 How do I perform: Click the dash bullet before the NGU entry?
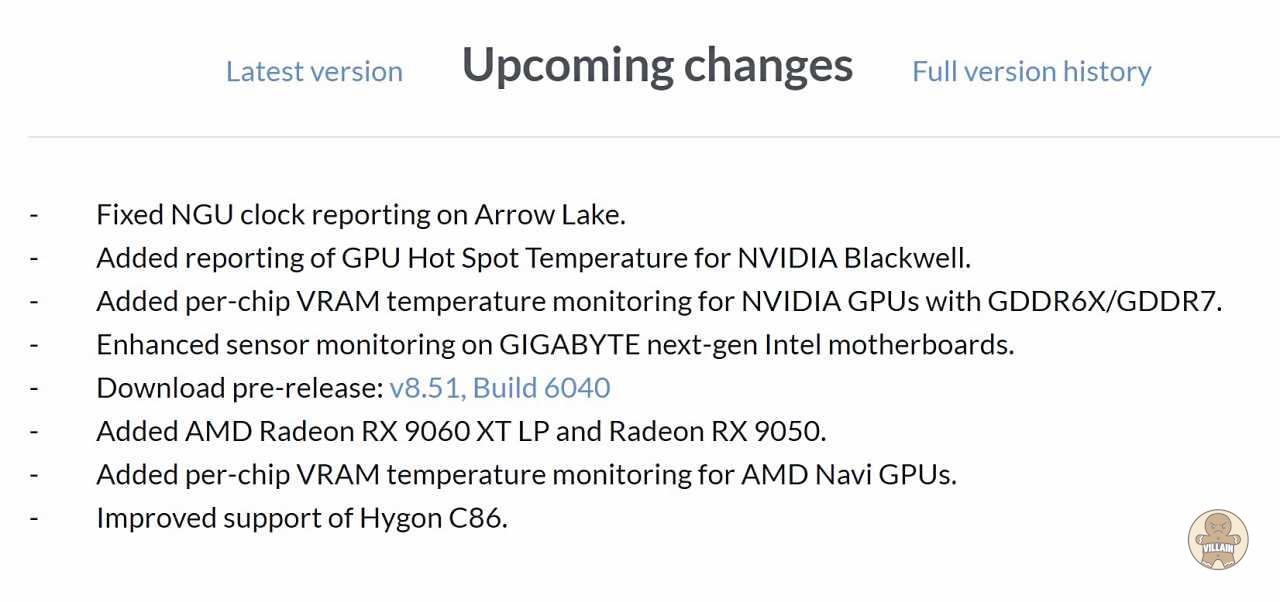coord(35,215)
